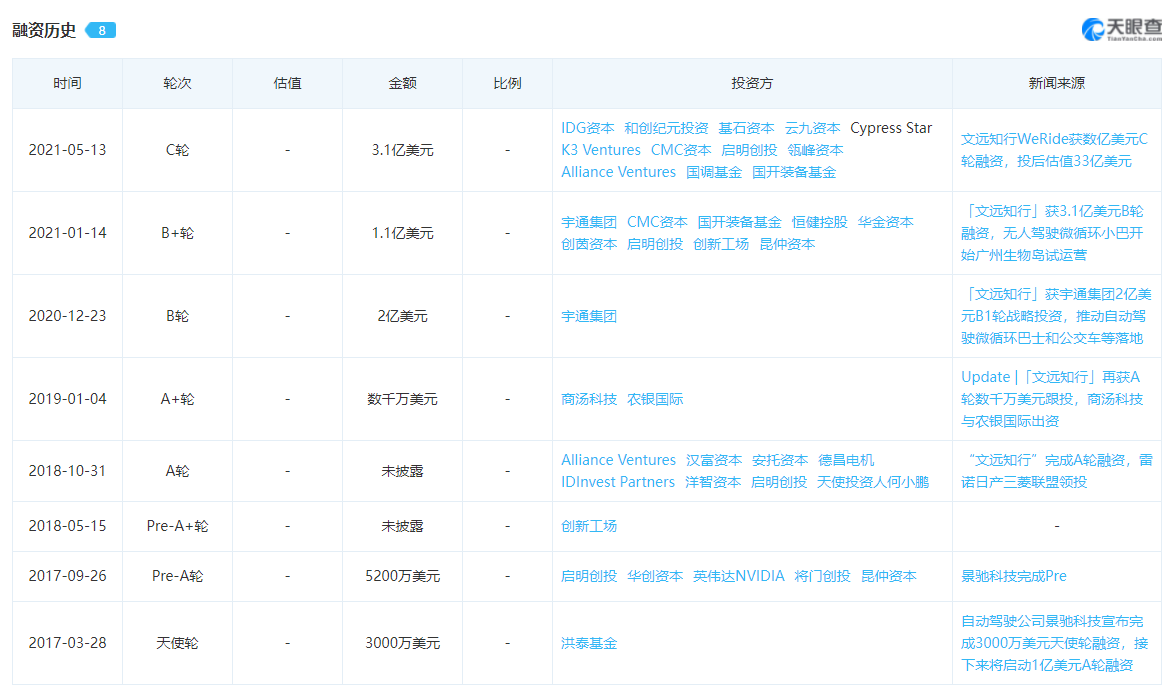Viewport: 1172px width, 689px height.
Task: Select the amount cell 3.1亿美元
Action: pyautogui.click(x=402, y=150)
